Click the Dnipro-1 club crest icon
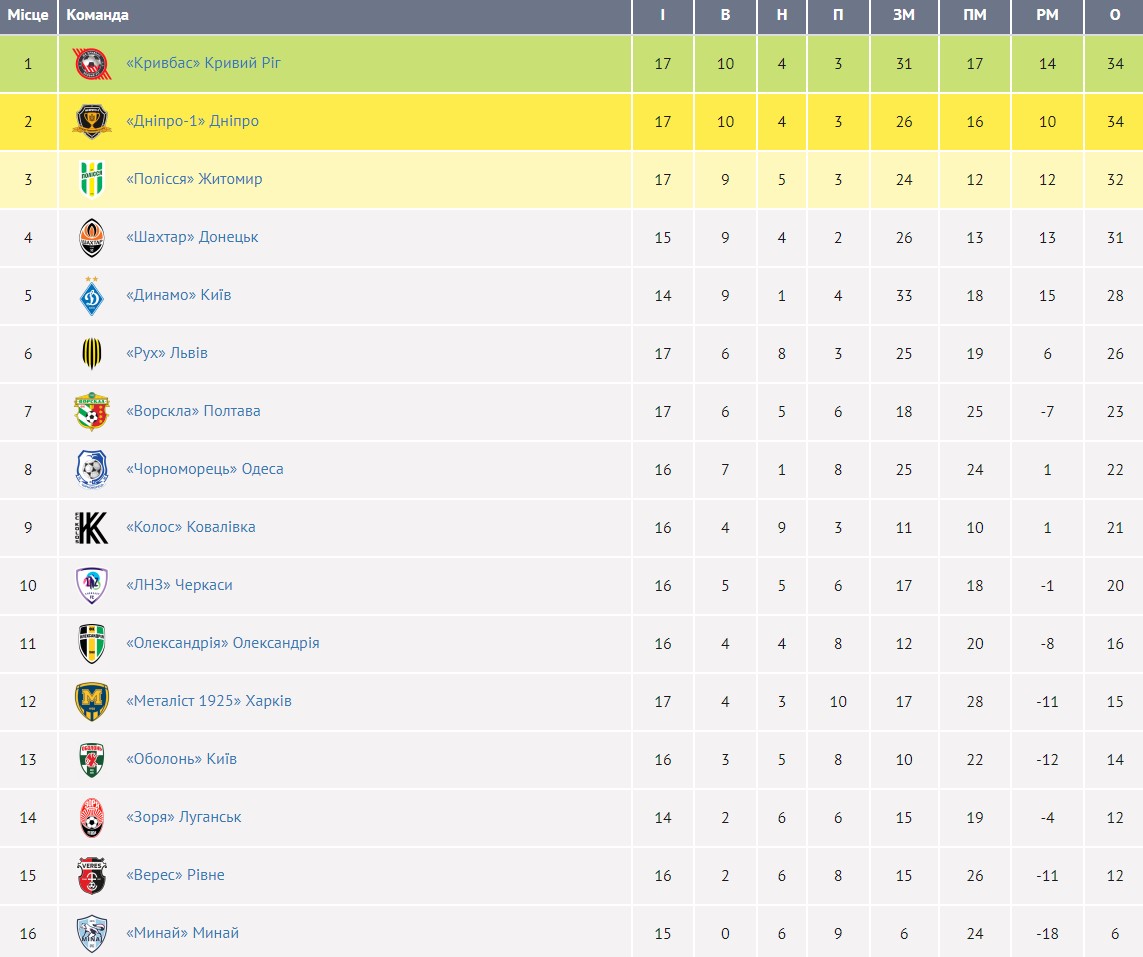The image size is (1143, 957). [x=92, y=122]
